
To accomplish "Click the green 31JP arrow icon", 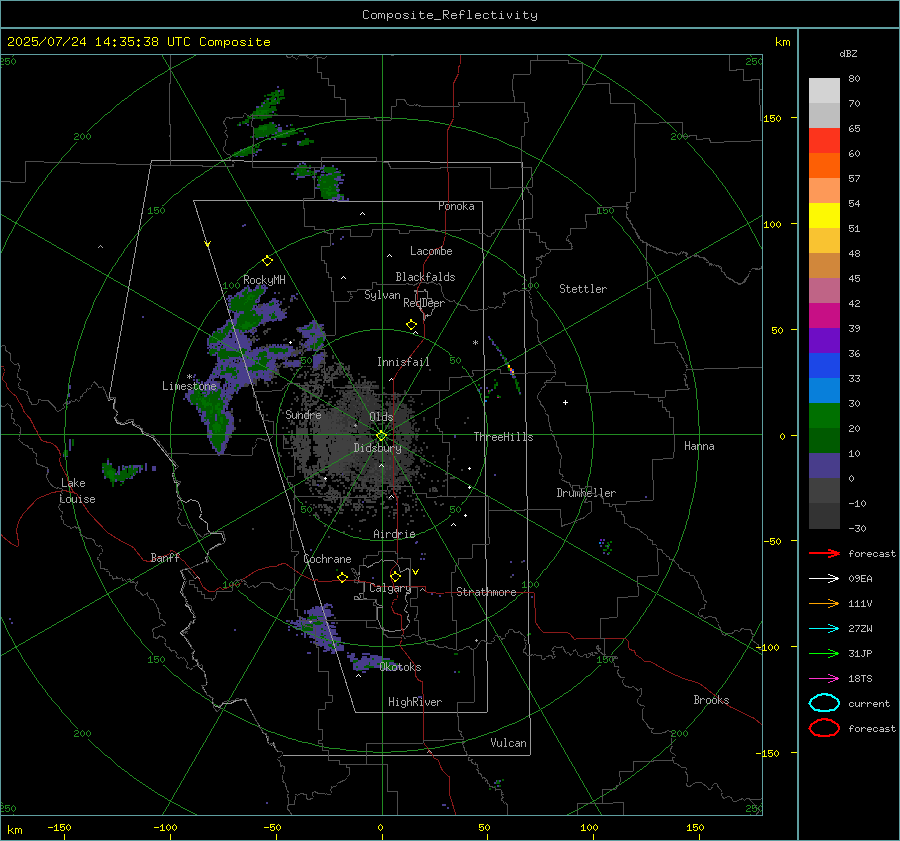I will (824, 653).
